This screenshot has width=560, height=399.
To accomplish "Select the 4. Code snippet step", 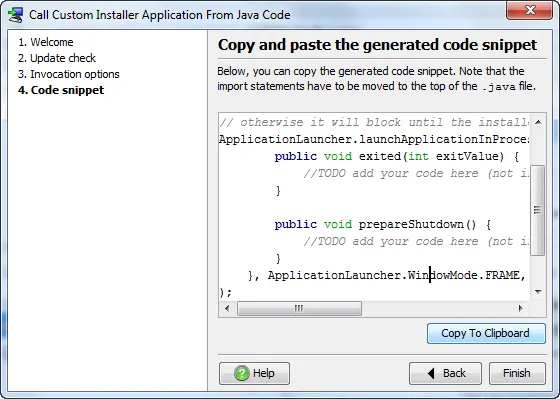I will (61, 90).
